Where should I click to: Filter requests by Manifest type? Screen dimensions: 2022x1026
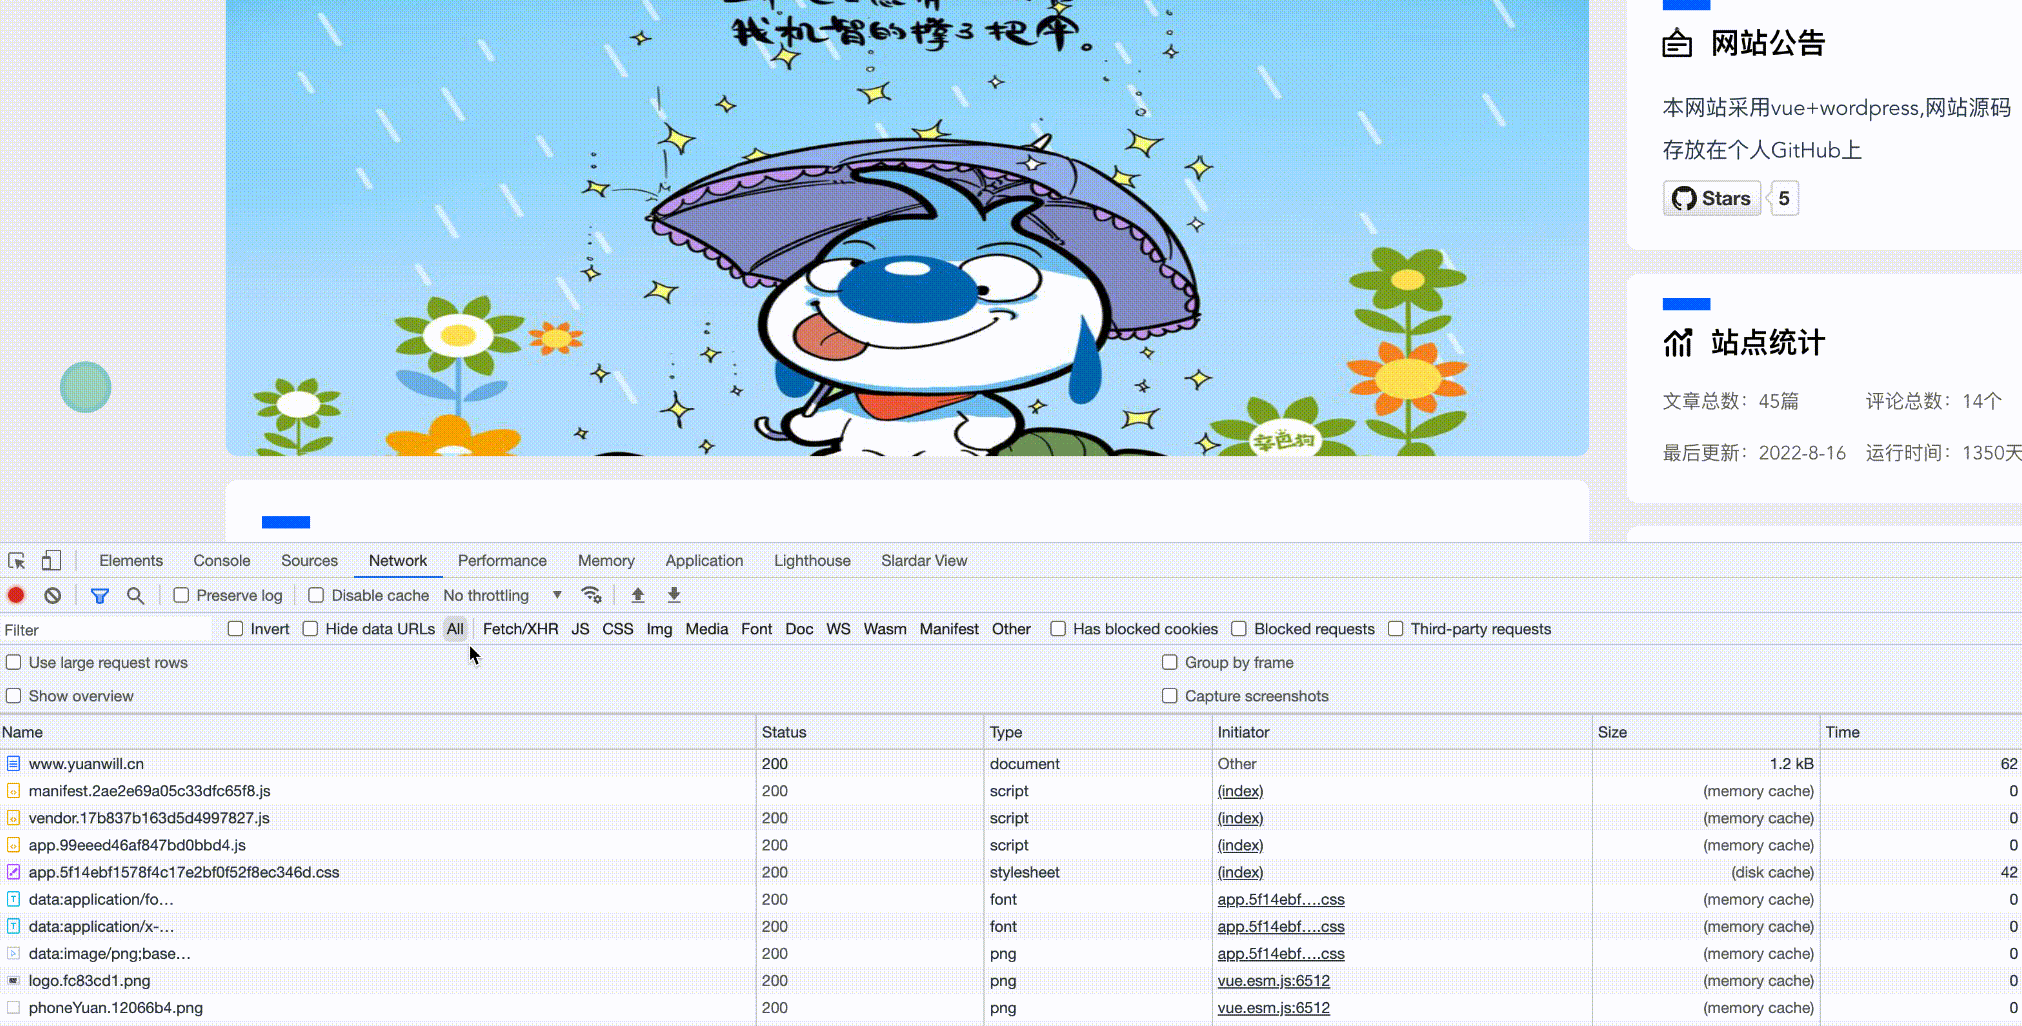pos(949,629)
